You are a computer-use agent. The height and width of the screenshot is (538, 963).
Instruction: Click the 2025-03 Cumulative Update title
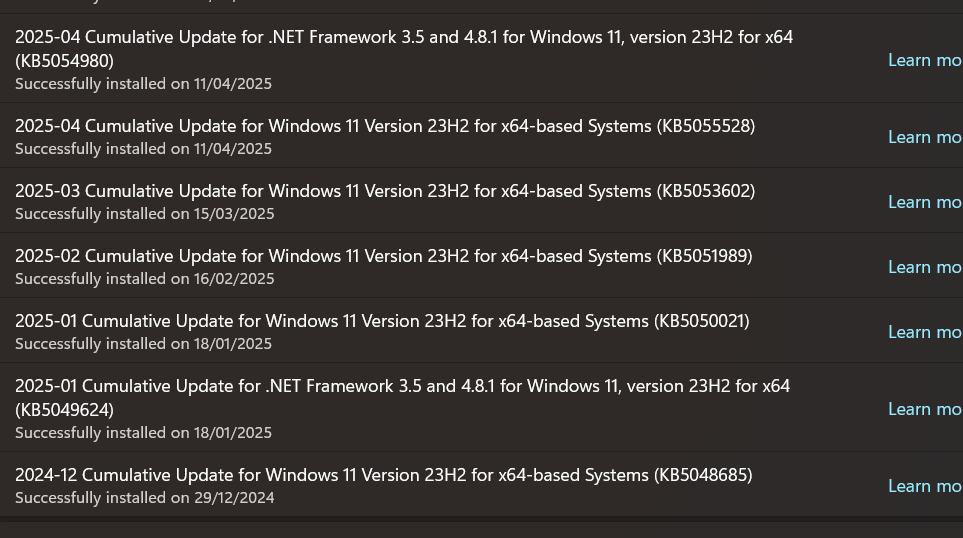click(385, 191)
